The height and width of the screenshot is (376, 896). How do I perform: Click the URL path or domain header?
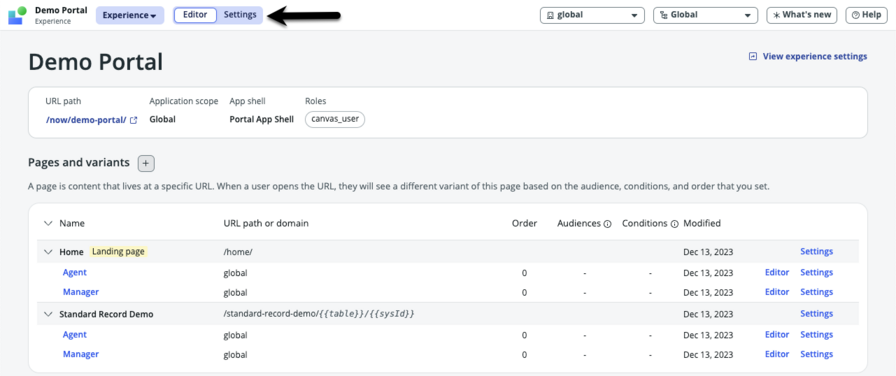pos(266,223)
